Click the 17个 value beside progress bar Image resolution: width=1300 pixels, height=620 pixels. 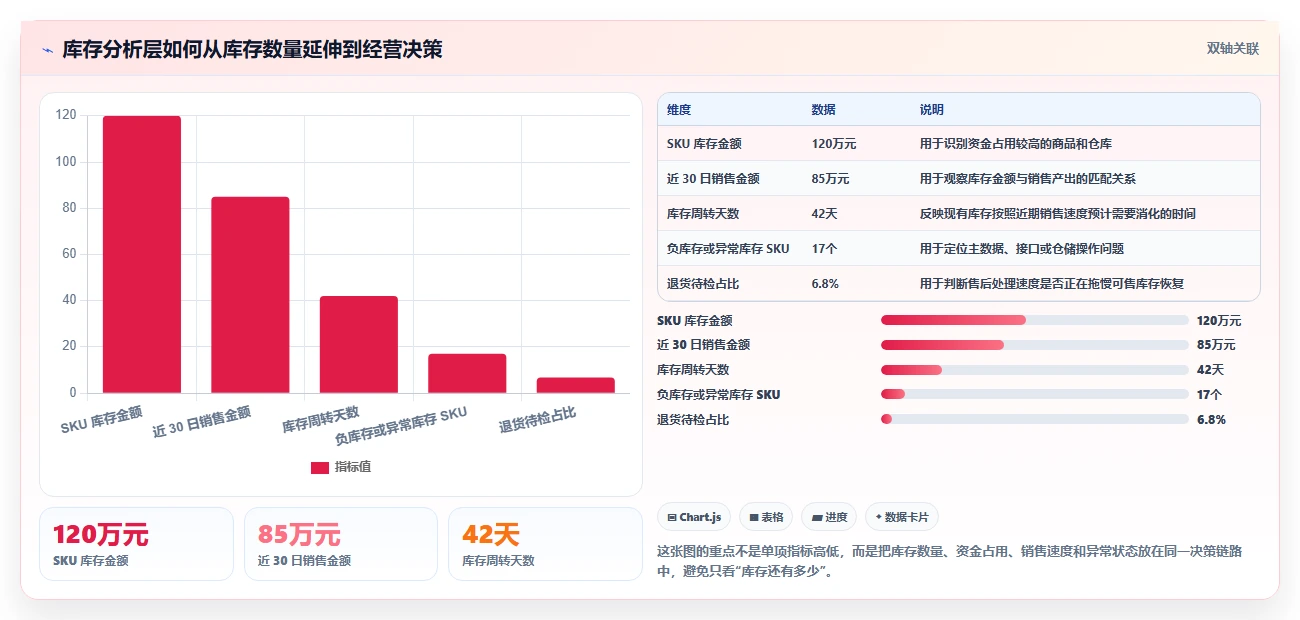1209,395
